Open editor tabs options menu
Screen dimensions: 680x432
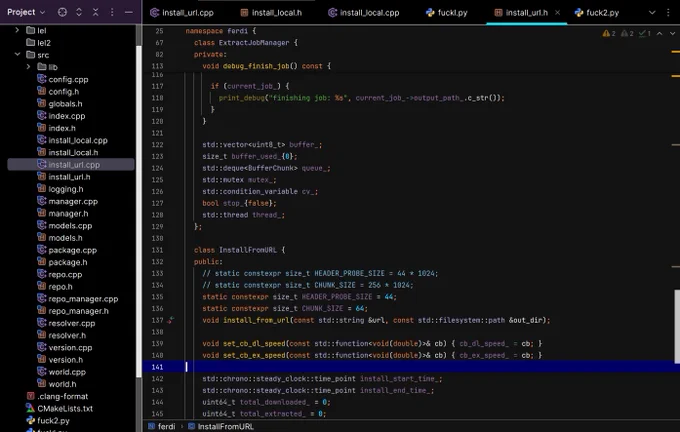click(668, 13)
